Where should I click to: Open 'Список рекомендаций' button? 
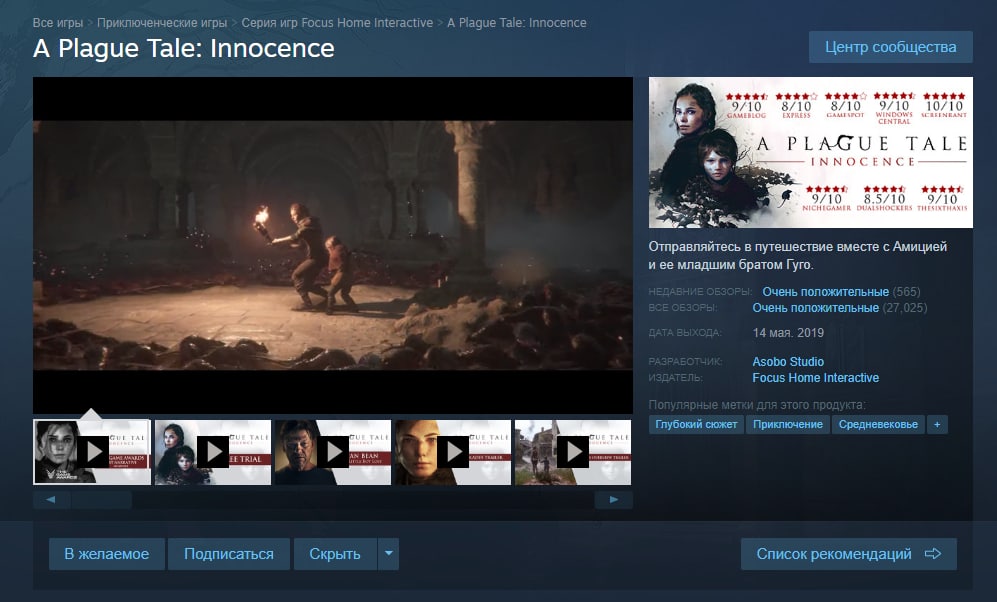(x=848, y=554)
